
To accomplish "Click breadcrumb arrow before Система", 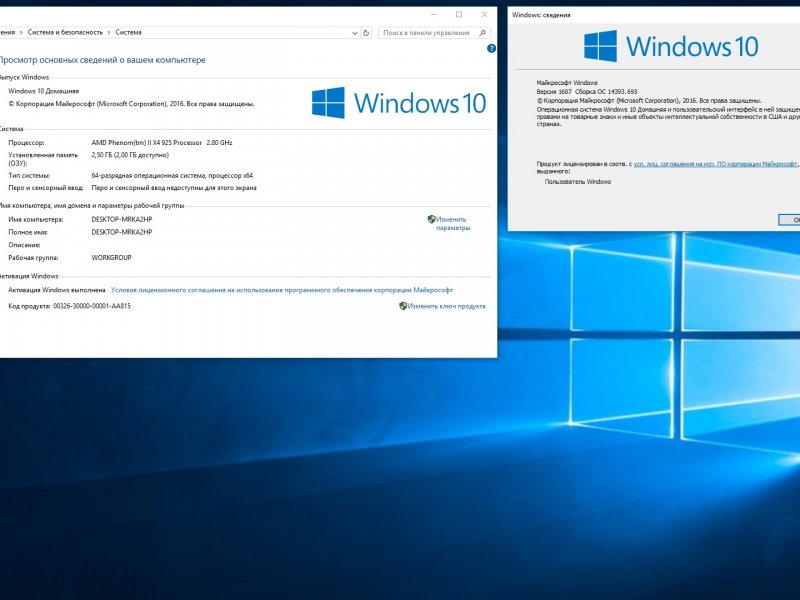I will pyautogui.click(x=109, y=32).
